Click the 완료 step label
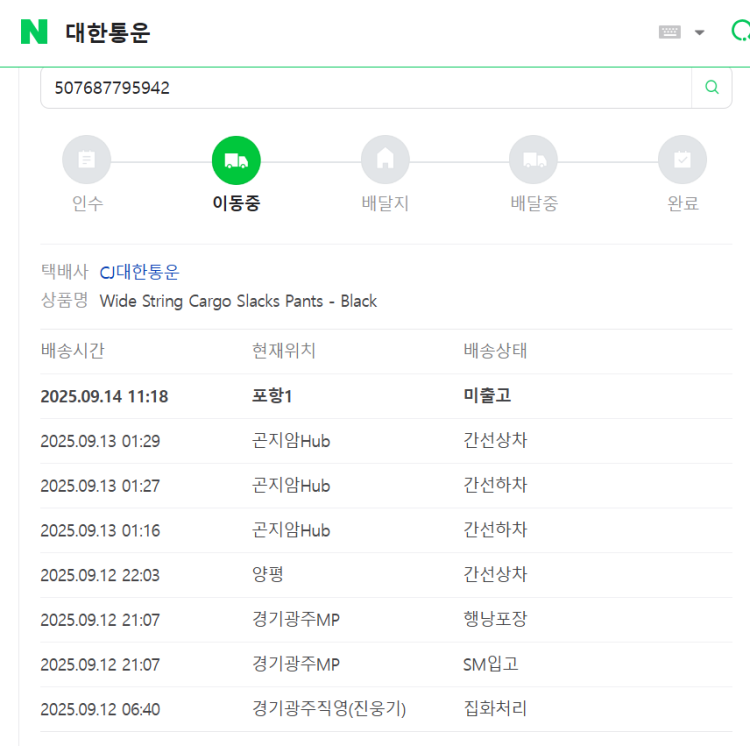This screenshot has width=750, height=746. 683,203
